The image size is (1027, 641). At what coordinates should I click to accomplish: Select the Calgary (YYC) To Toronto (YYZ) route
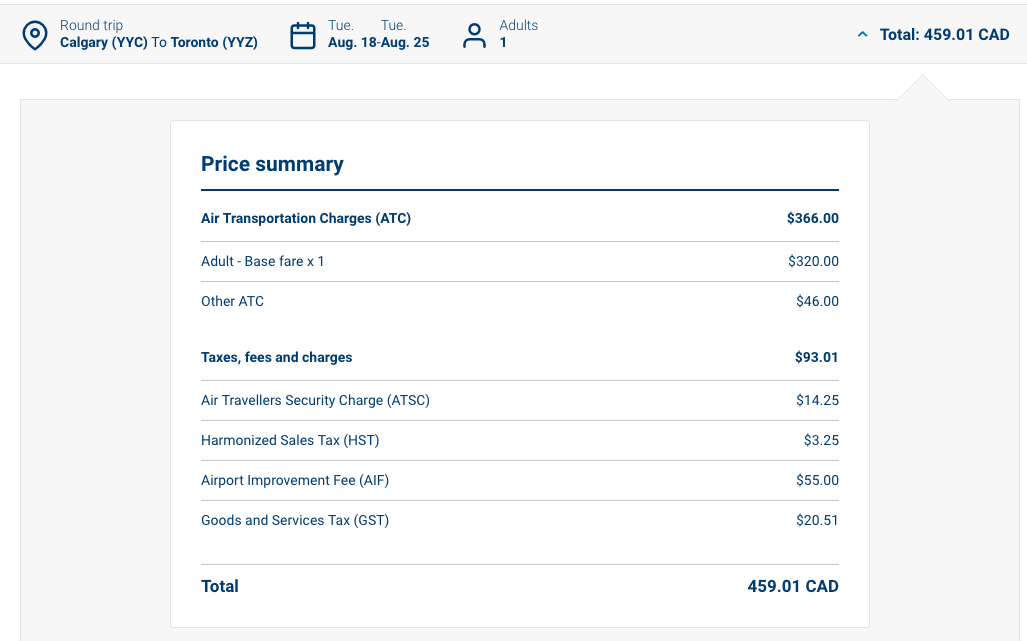[159, 43]
